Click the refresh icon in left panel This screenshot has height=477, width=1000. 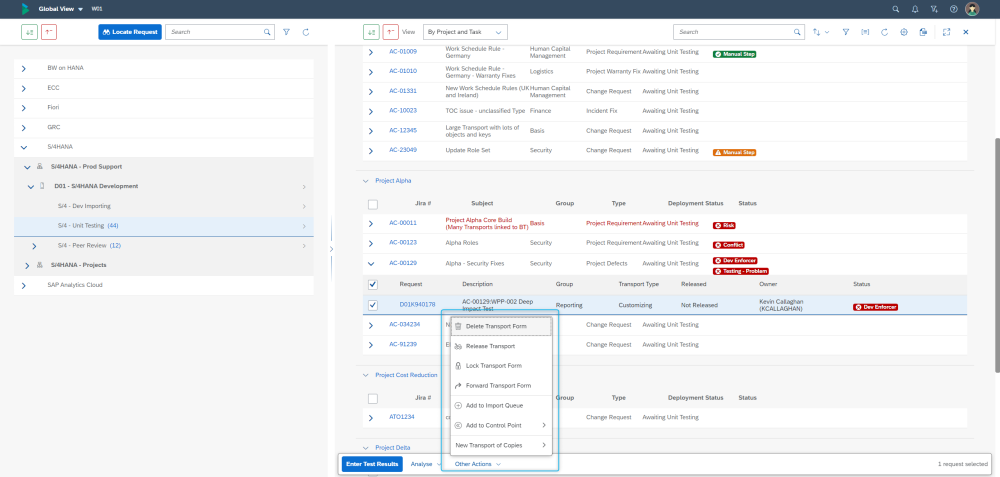[x=305, y=32]
